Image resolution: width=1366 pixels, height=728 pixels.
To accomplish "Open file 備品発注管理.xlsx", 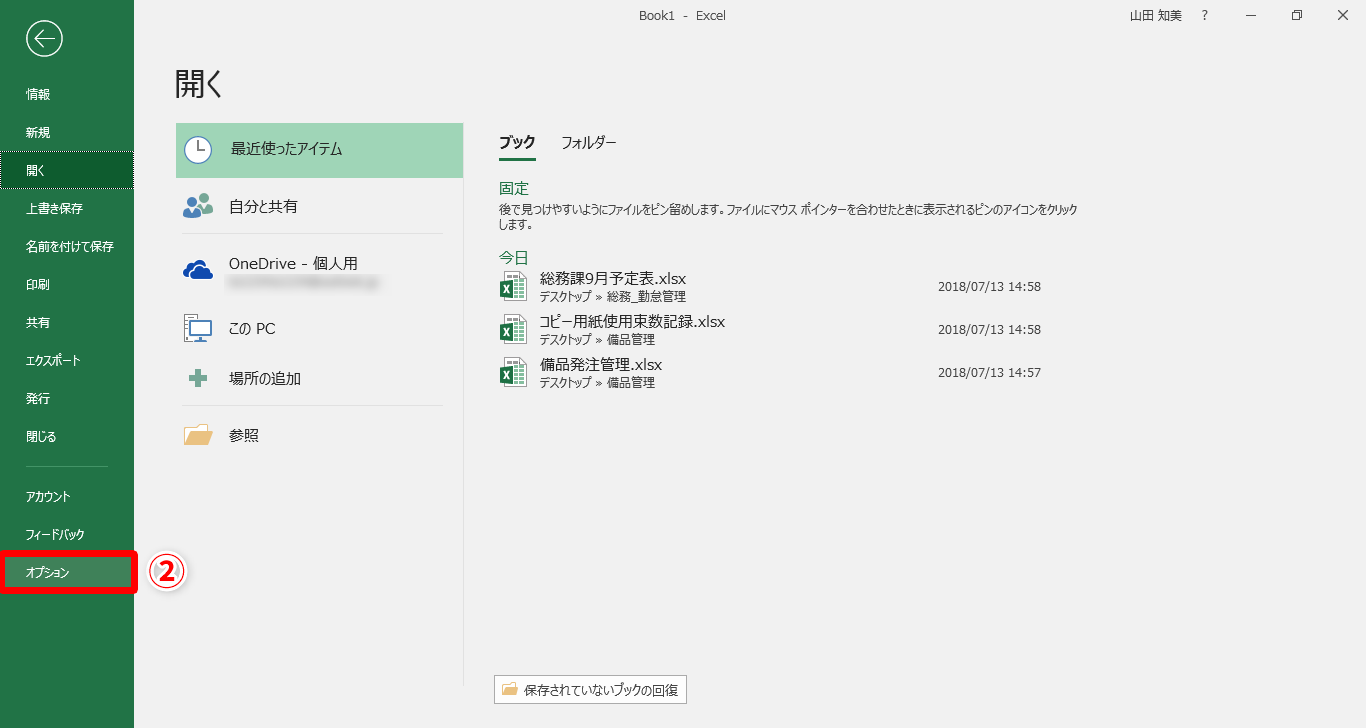I will 601,364.
